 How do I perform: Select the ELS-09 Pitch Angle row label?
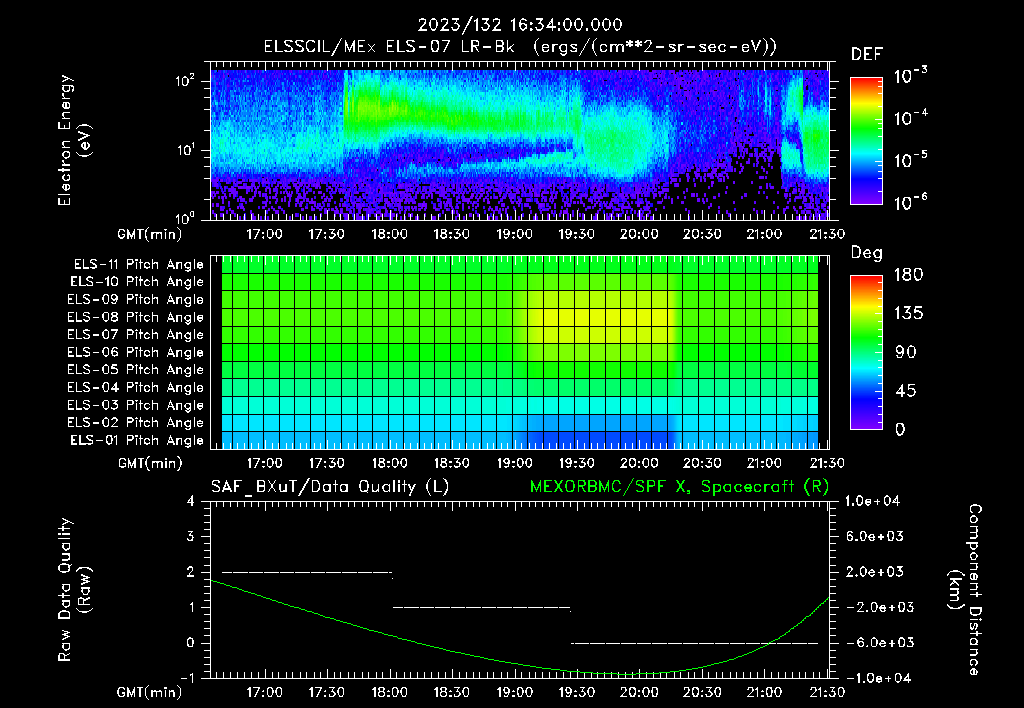[x=136, y=300]
